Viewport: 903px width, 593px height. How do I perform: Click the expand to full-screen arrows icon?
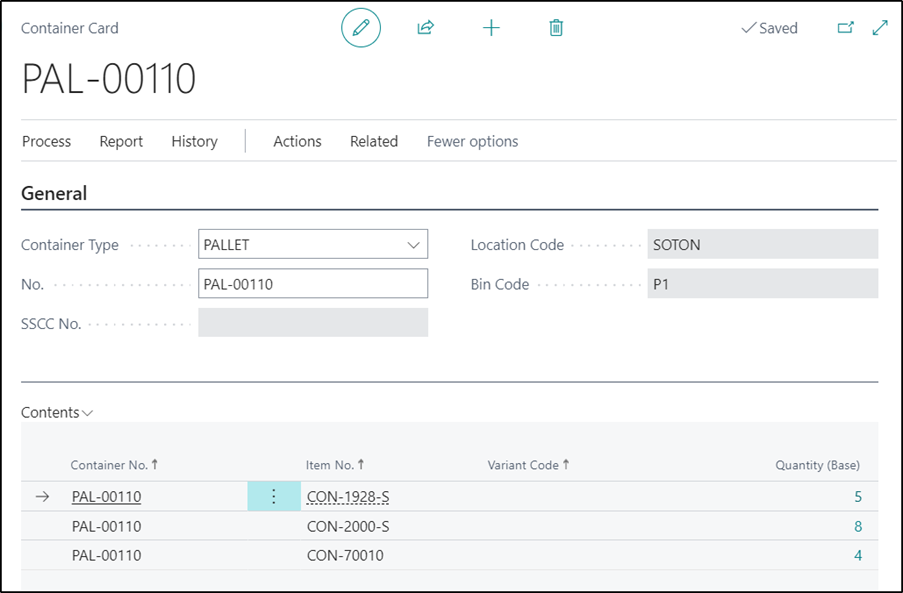pyautogui.click(x=880, y=28)
